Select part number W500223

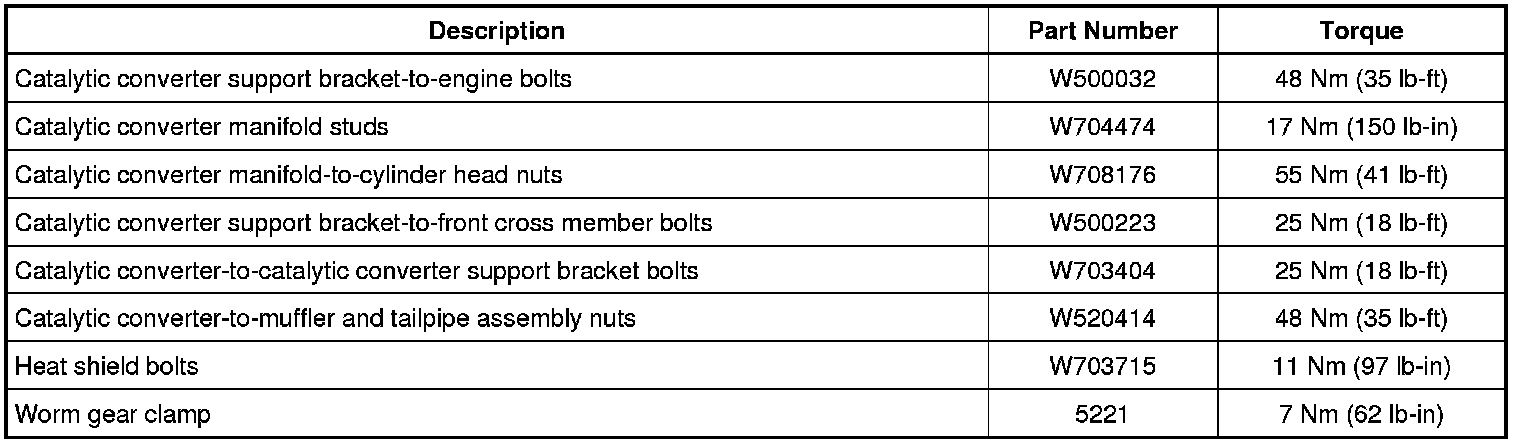1102,223
